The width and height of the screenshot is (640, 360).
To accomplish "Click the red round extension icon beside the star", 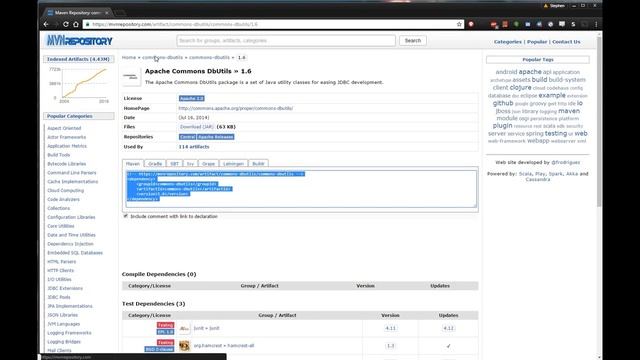I will [x=471, y=24].
